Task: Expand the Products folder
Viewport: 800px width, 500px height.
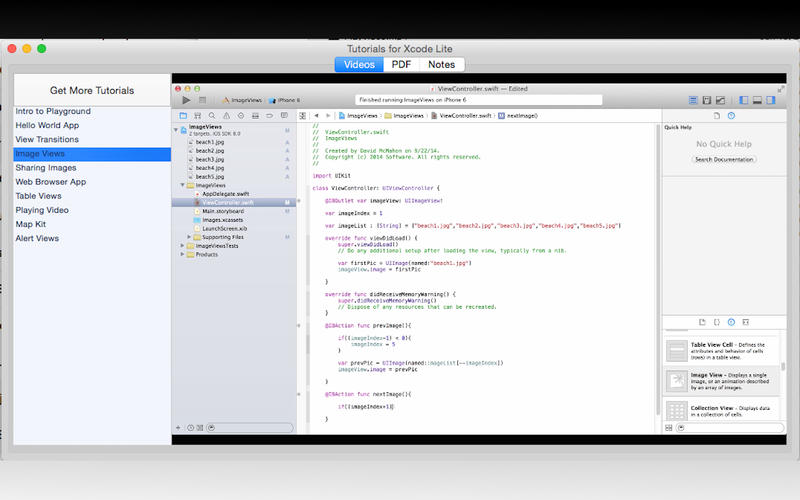Action: [182, 255]
